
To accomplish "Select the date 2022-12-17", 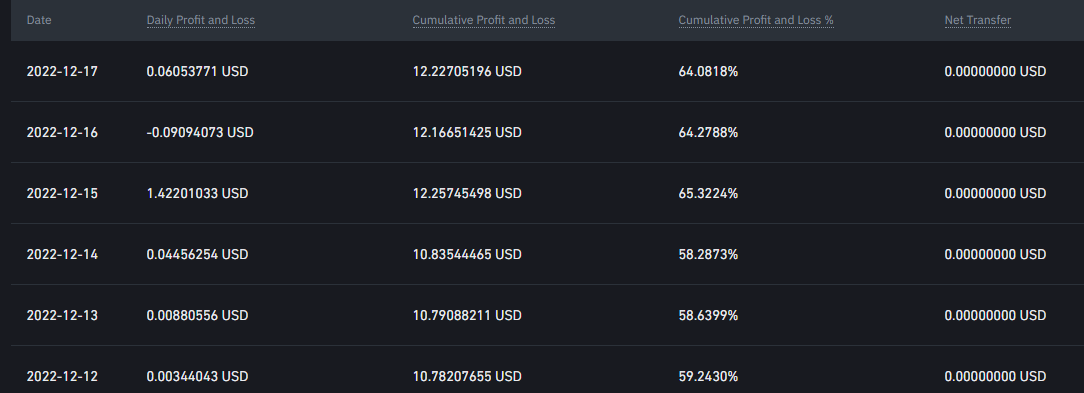I will (x=62, y=71).
